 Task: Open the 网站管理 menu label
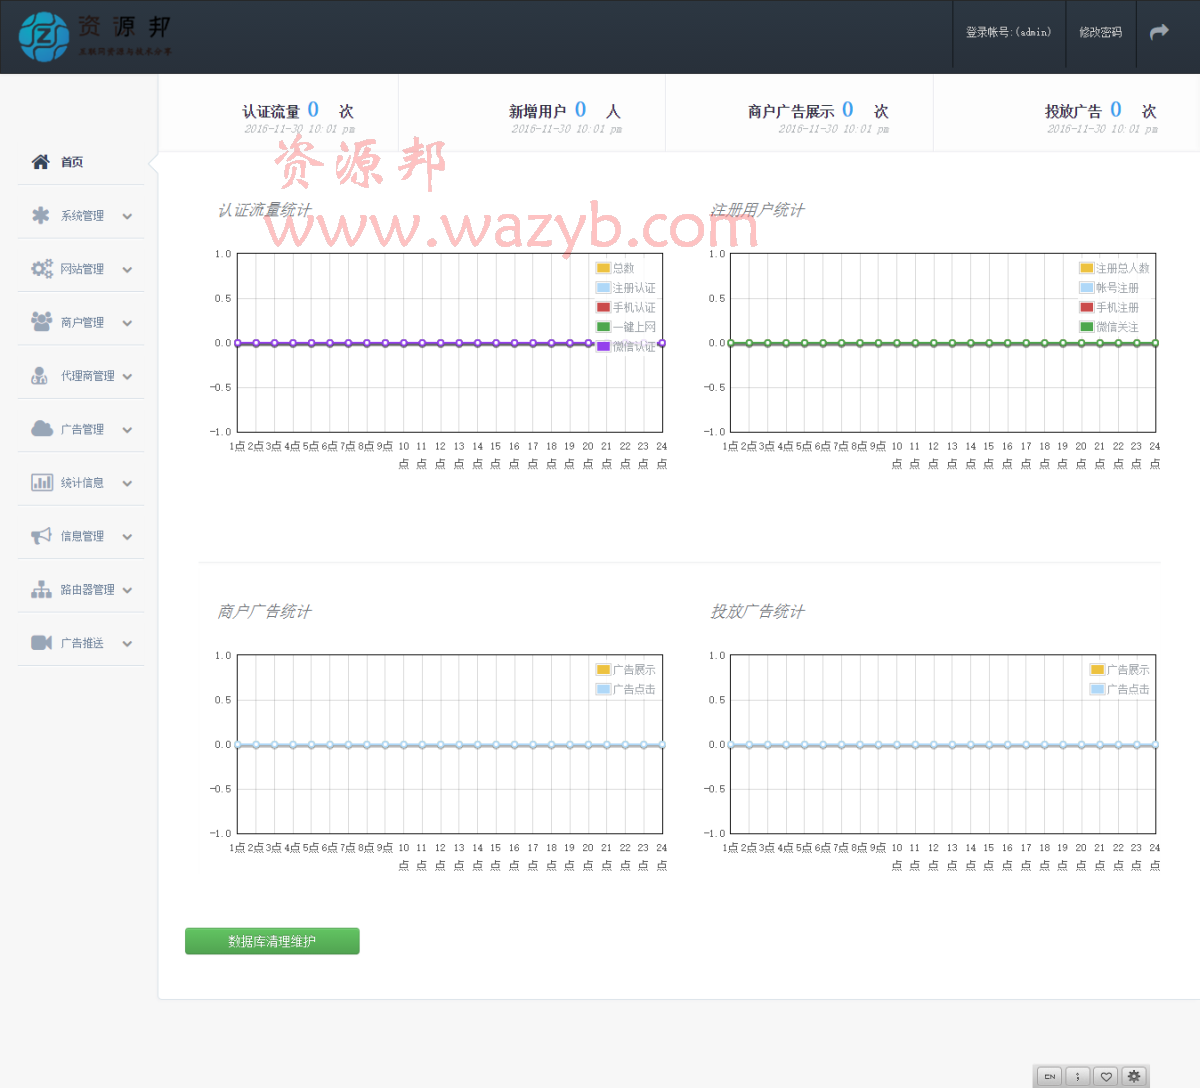[82, 269]
